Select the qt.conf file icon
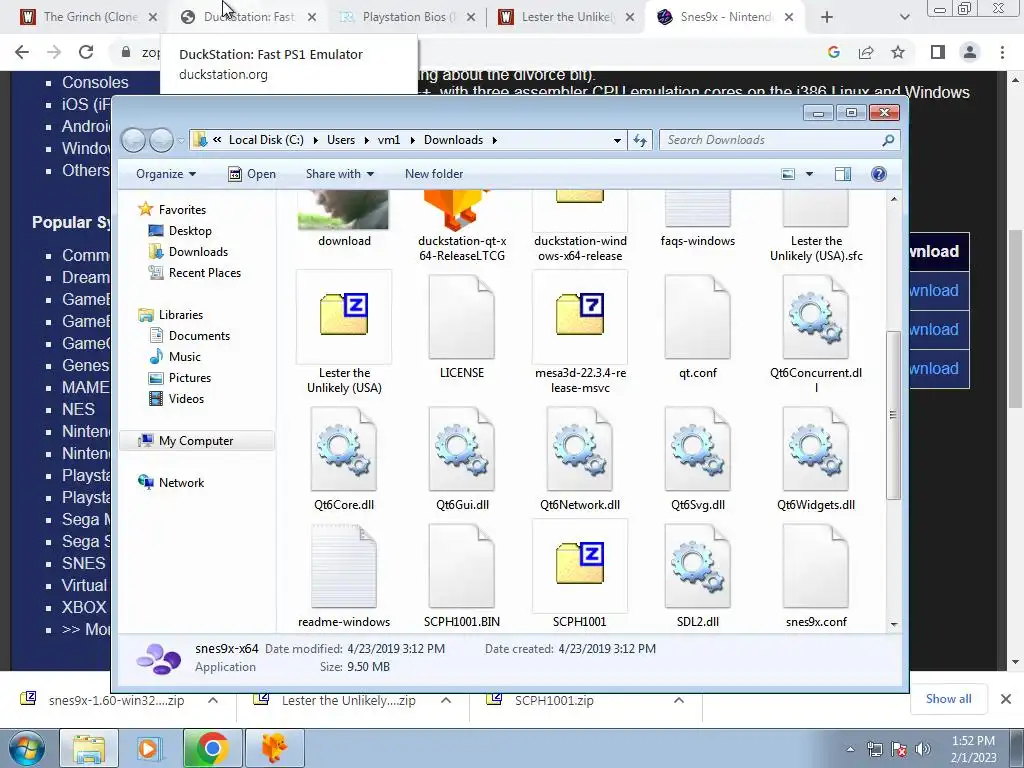The image size is (1024, 768). coord(697,317)
